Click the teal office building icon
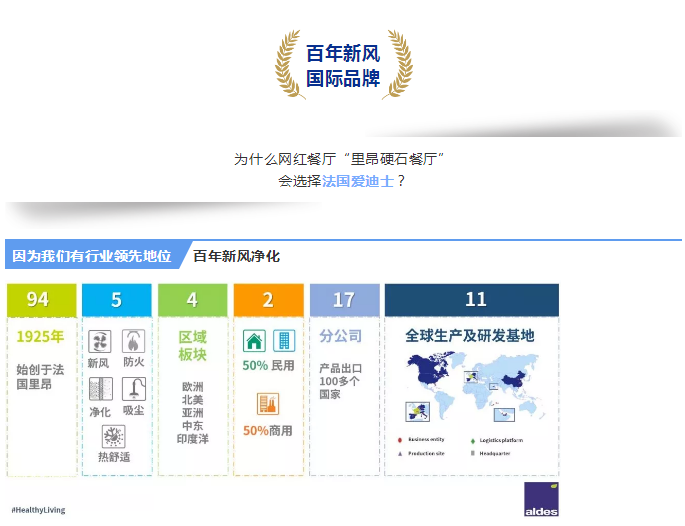The image size is (685, 526). pos(284,341)
